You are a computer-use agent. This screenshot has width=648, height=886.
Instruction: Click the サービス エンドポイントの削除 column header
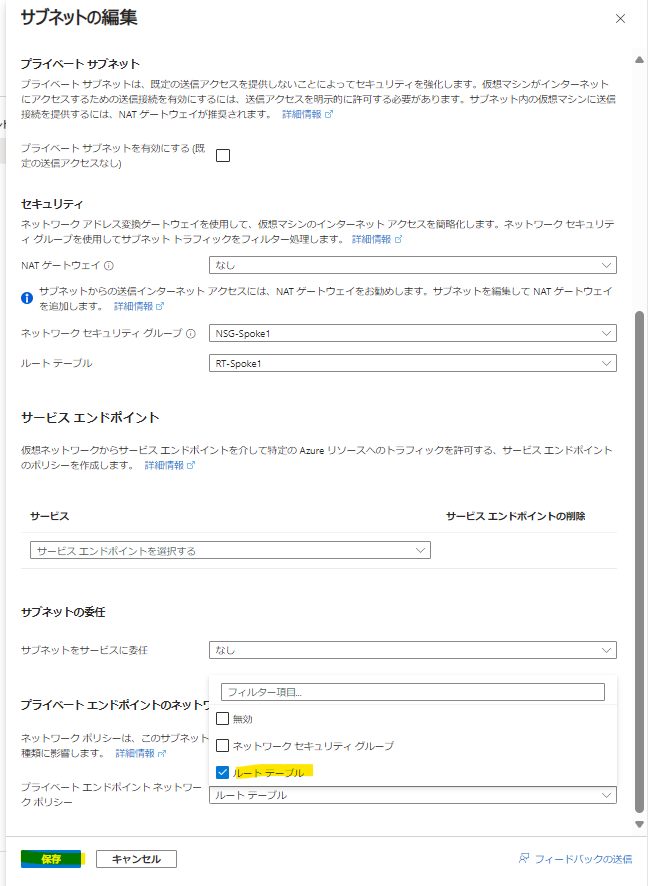[x=515, y=516]
